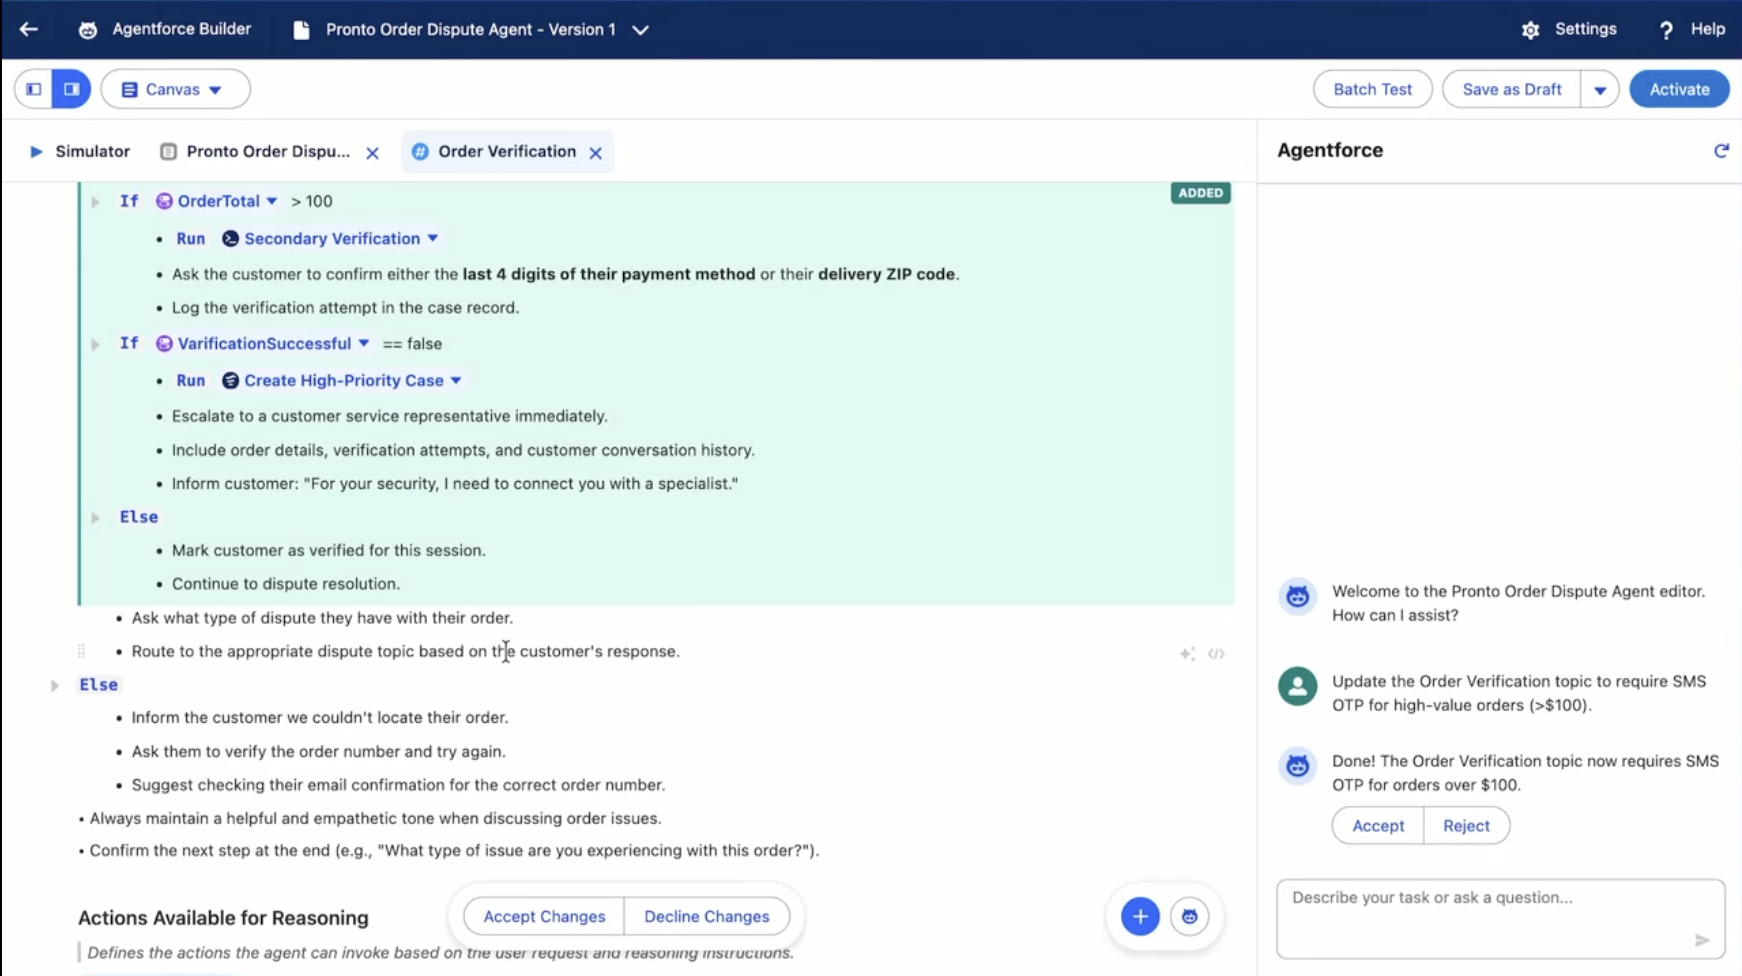
Task: Activate the agent
Action: coord(1679,89)
